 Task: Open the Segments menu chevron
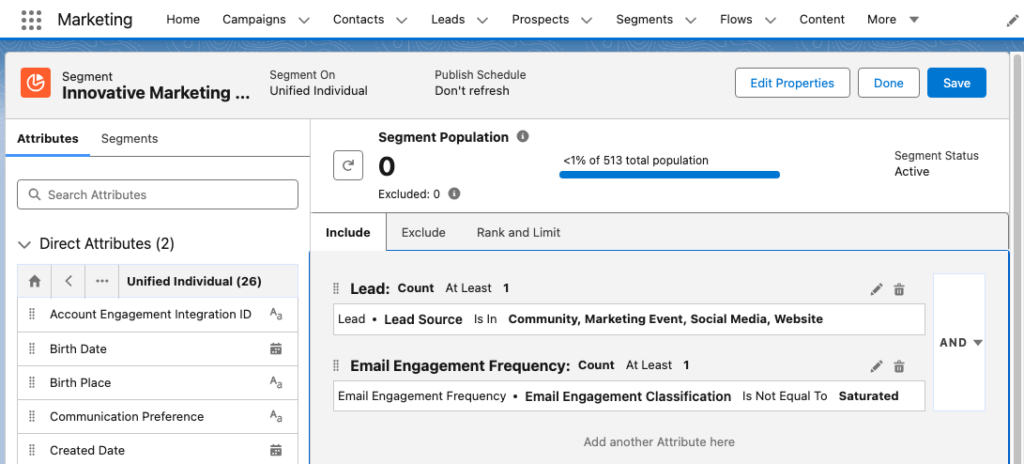pos(690,20)
